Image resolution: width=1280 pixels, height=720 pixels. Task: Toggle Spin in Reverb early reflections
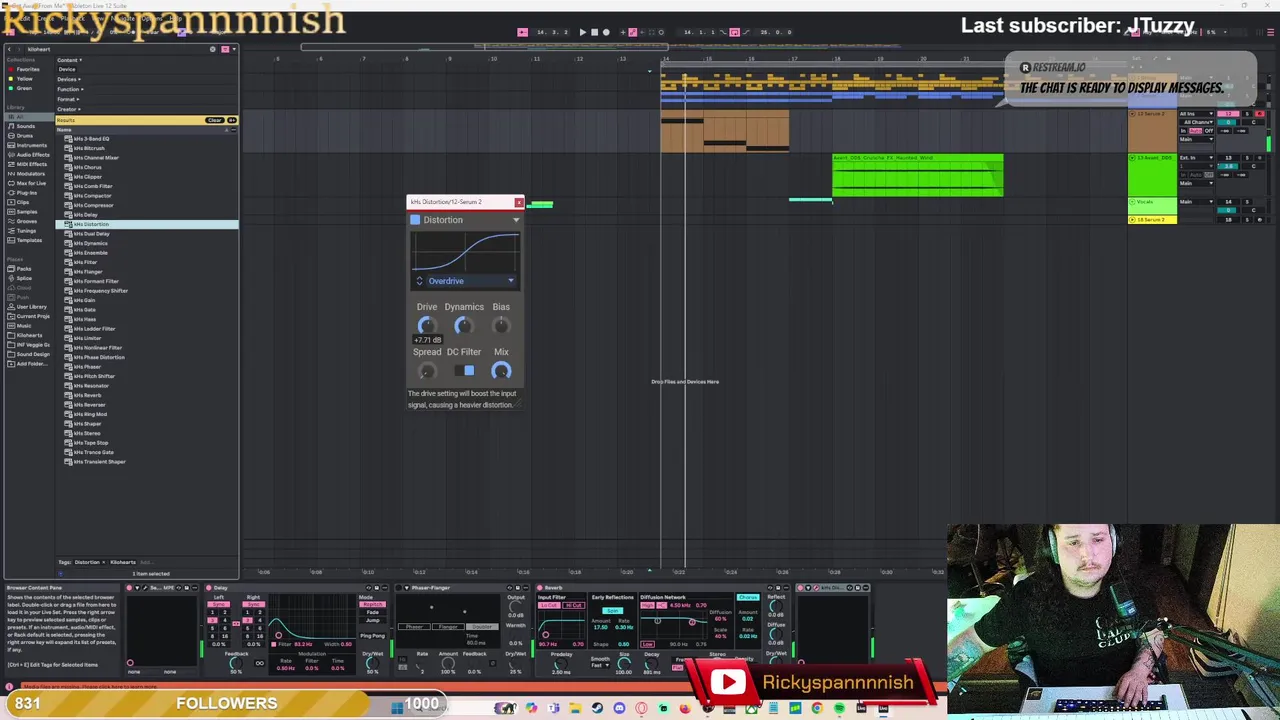click(612, 611)
